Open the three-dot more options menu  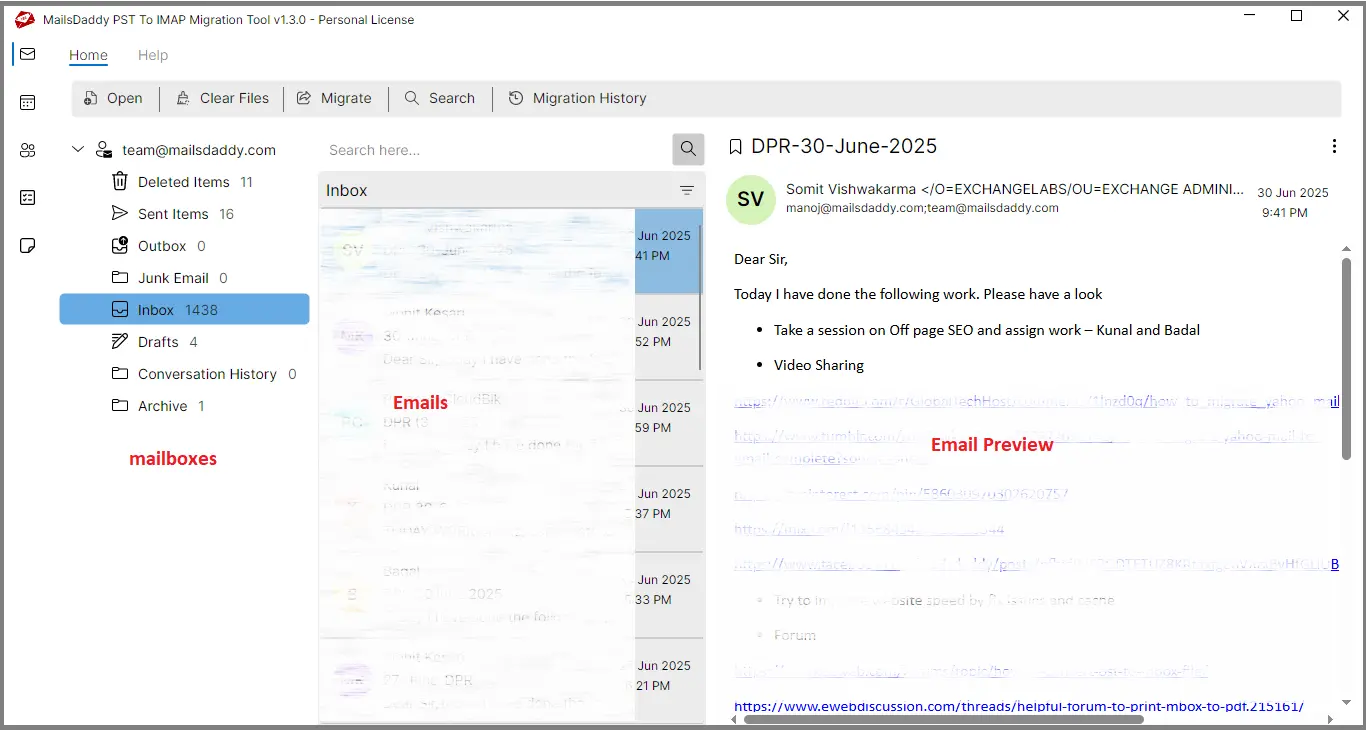[x=1334, y=147]
